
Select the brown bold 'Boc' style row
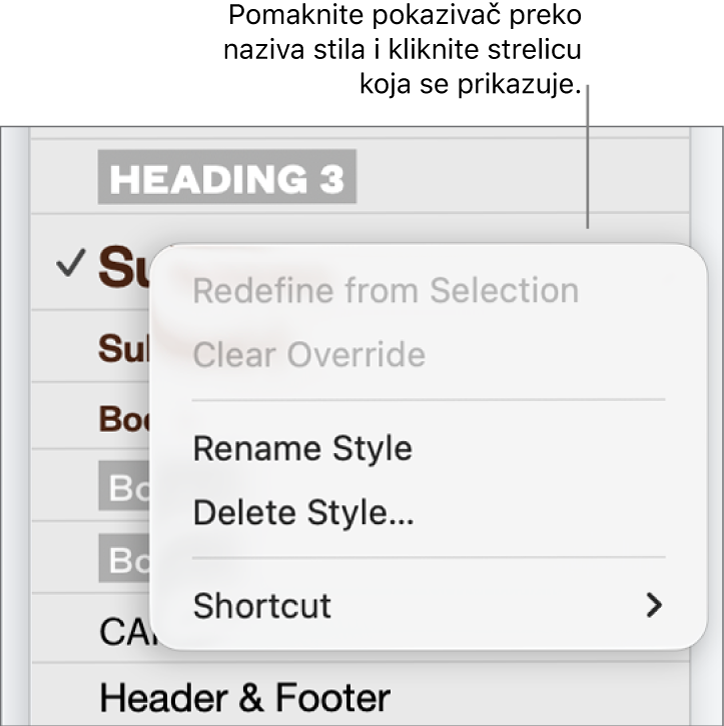pos(122,419)
